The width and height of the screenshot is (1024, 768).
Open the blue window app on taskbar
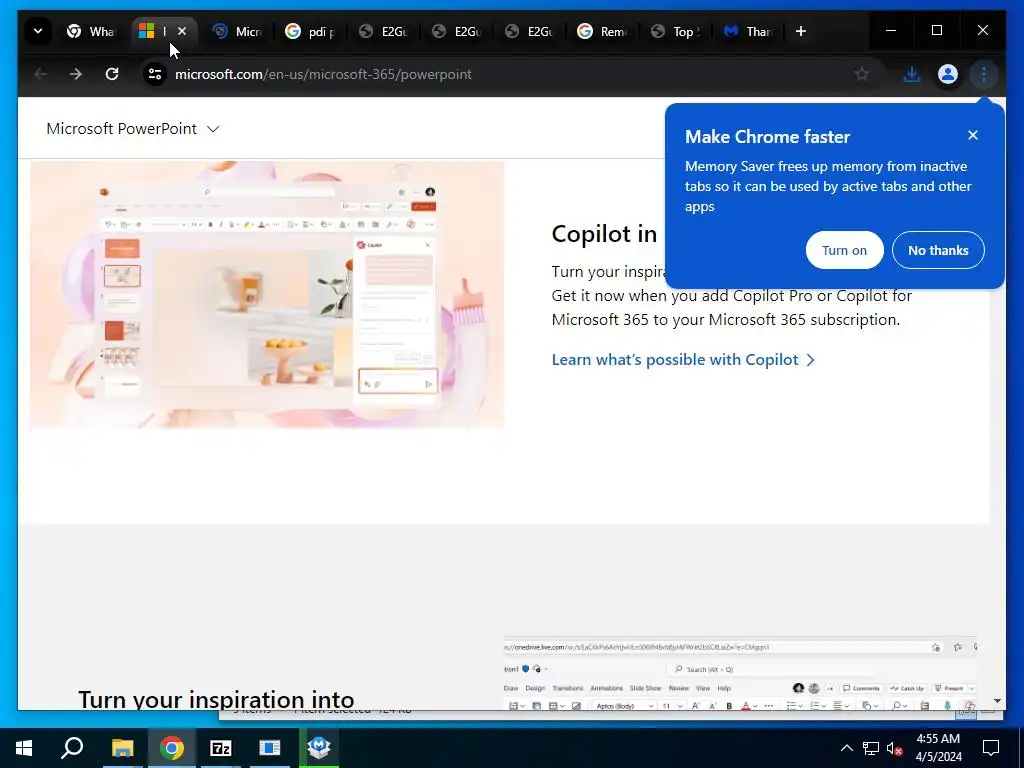pyautogui.click(x=269, y=748)
